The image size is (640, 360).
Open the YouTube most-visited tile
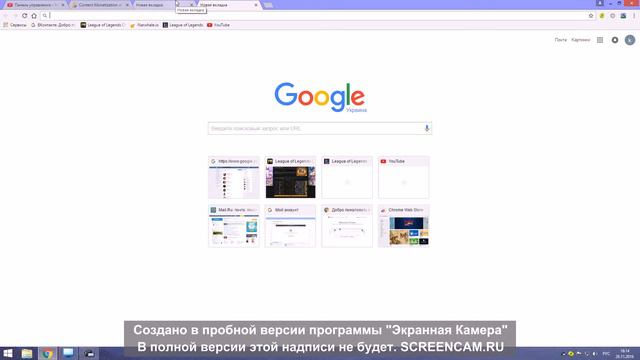pyautogui.click(x=404, y=178)
